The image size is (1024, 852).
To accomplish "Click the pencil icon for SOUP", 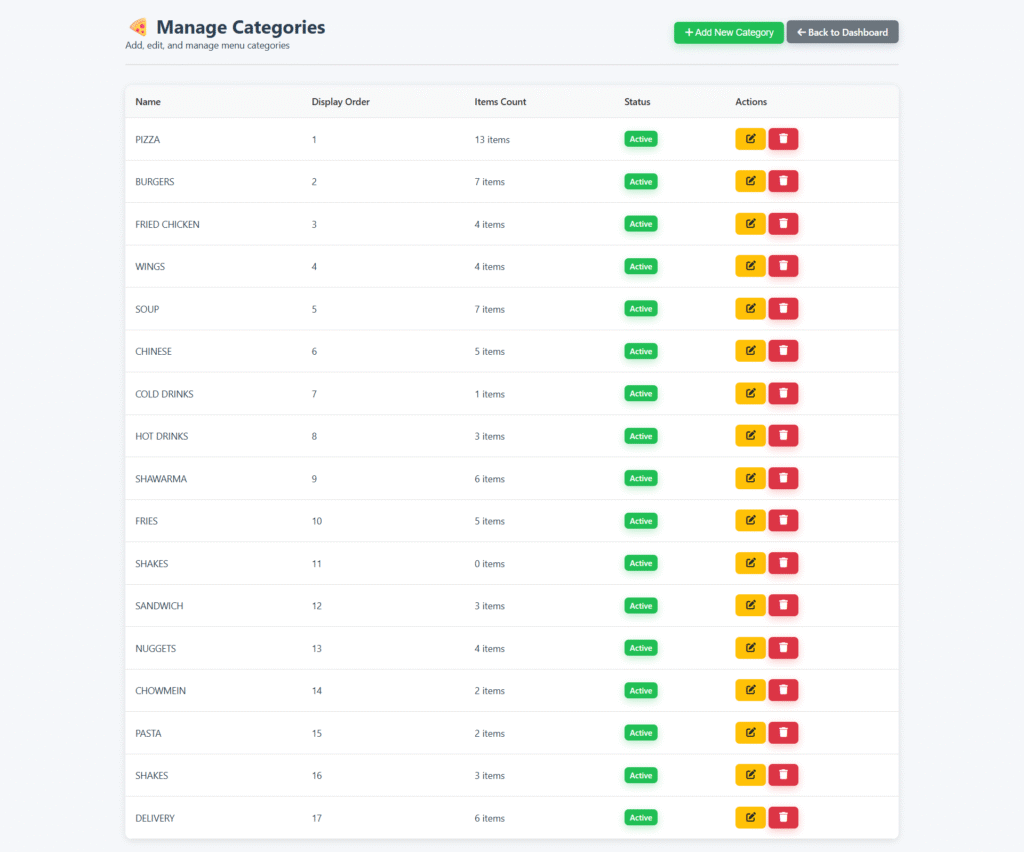I will click(x=750, y=309).
